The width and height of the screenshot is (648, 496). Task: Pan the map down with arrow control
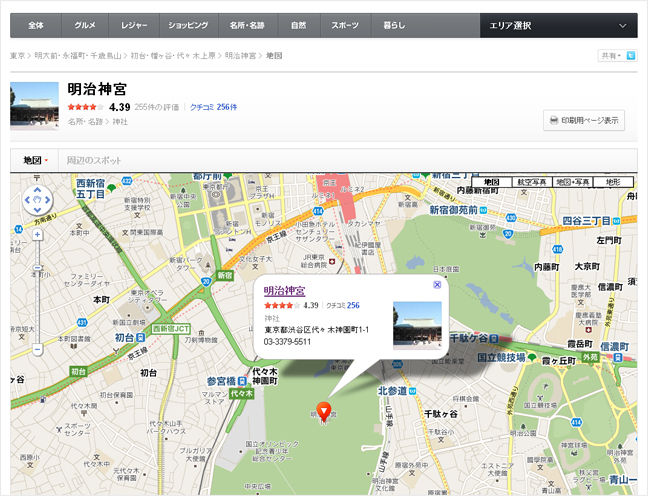pos(37,210)
